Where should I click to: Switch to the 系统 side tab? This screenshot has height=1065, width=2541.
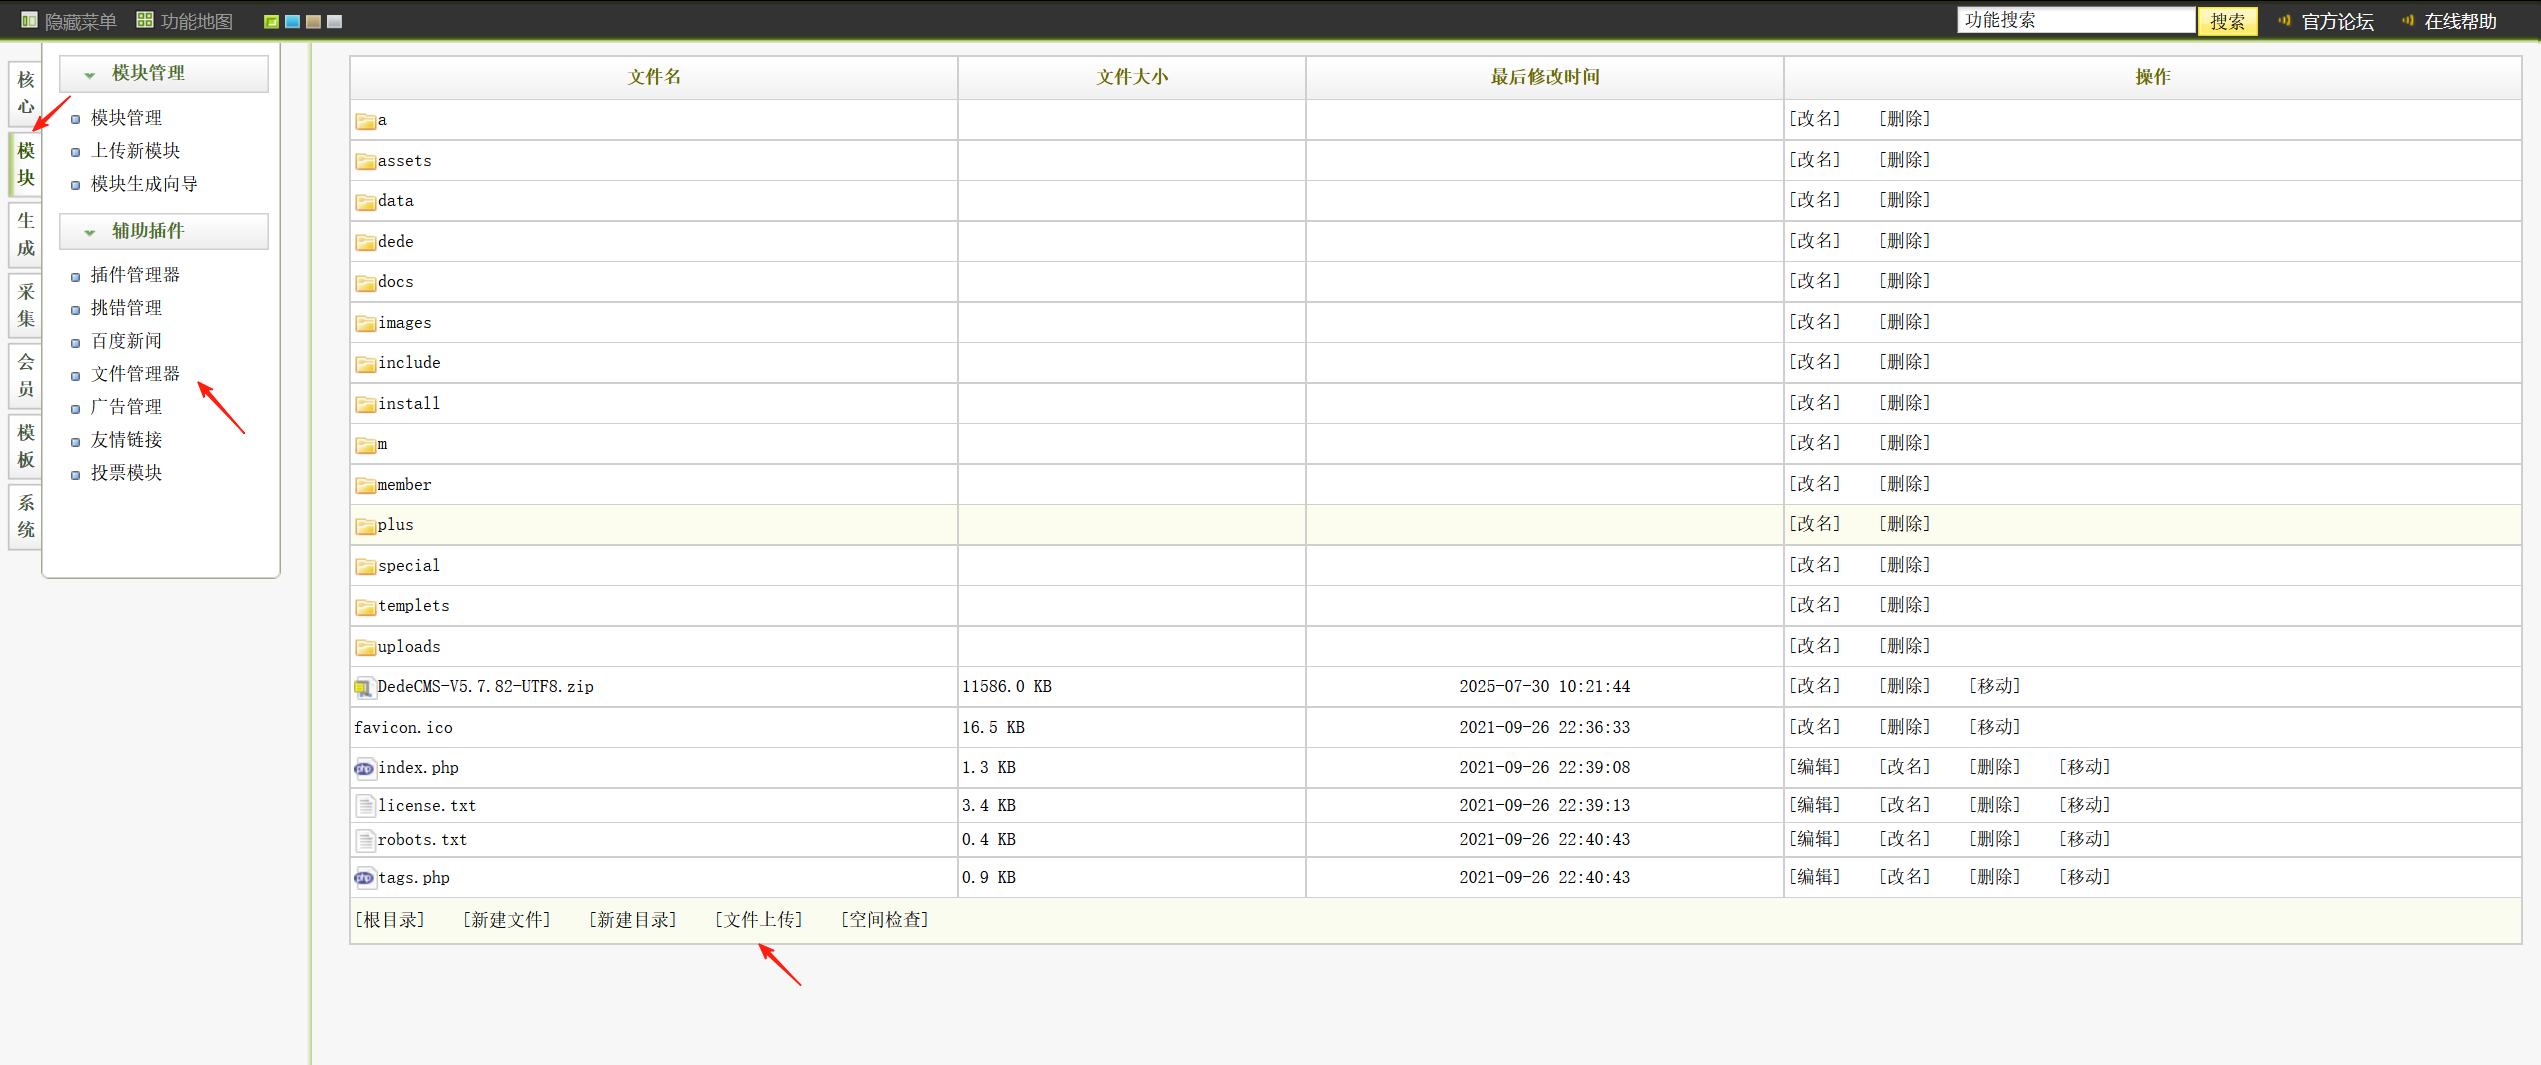(x=26, y=516)
